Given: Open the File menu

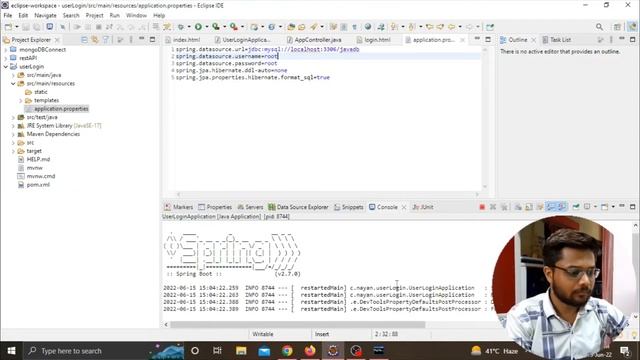Looking at the screenshot, I should 8,16.
